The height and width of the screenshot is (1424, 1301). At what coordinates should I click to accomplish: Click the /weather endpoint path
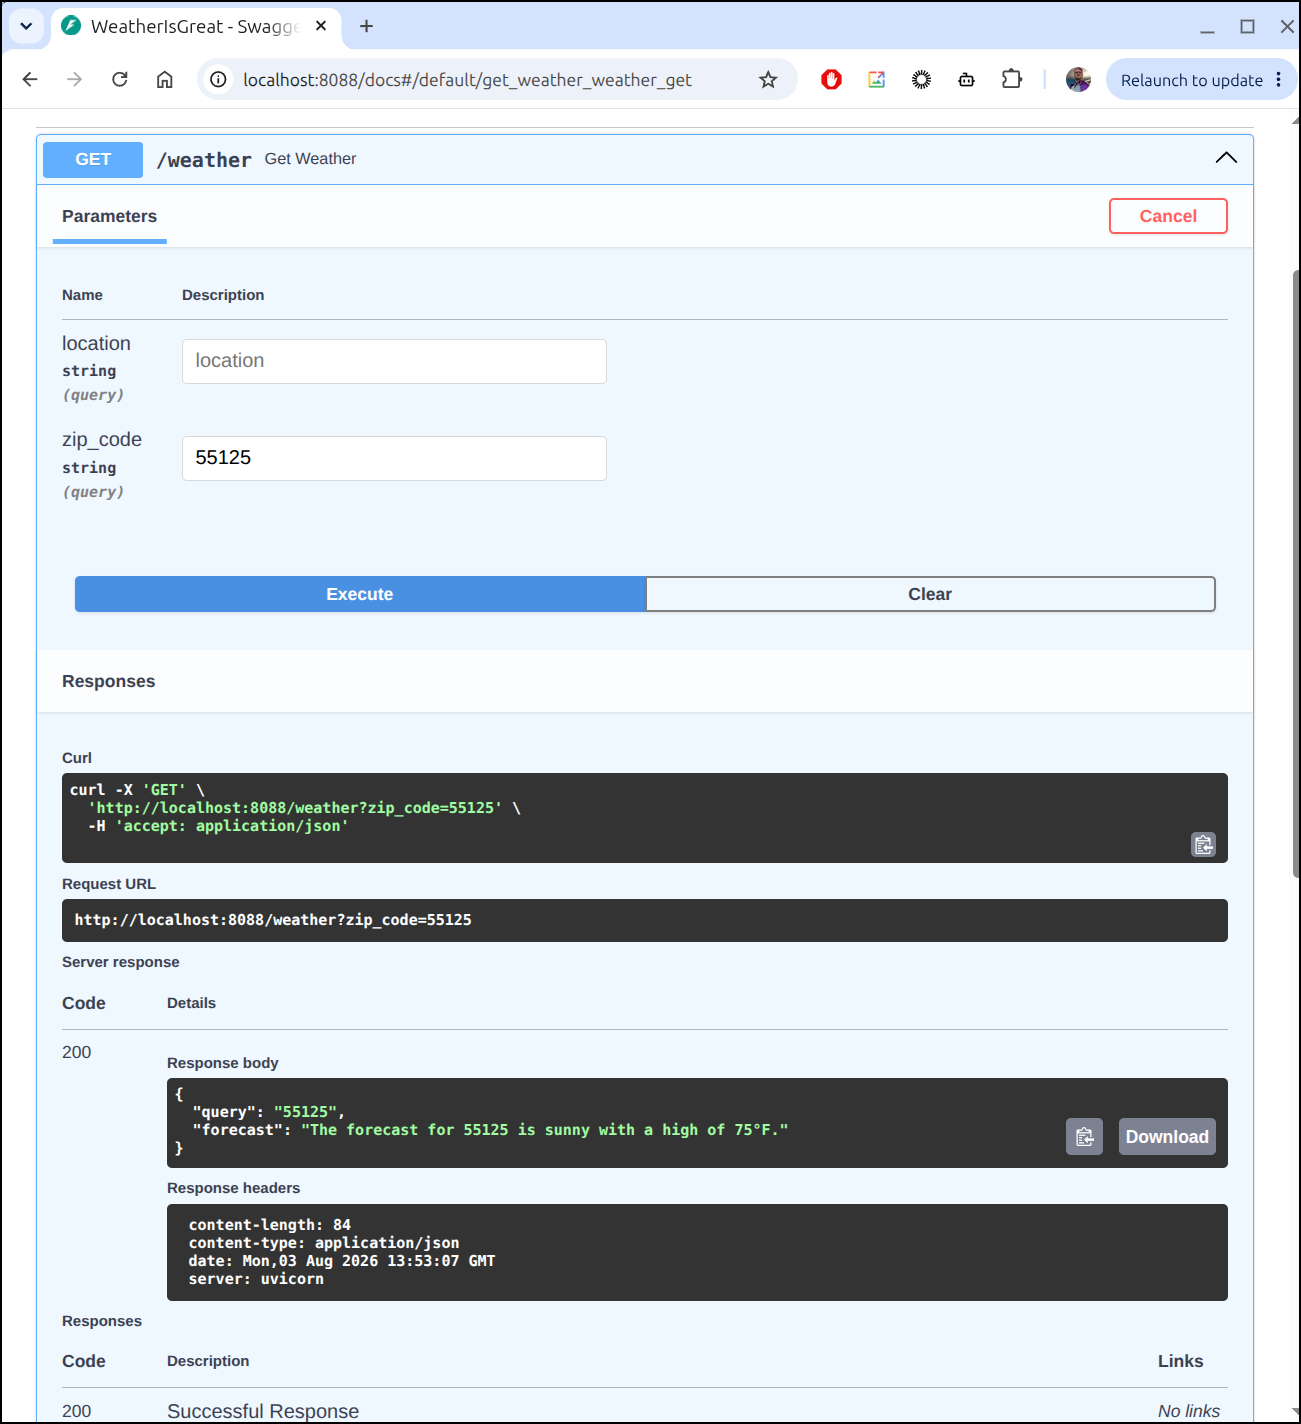coord(204,160)
